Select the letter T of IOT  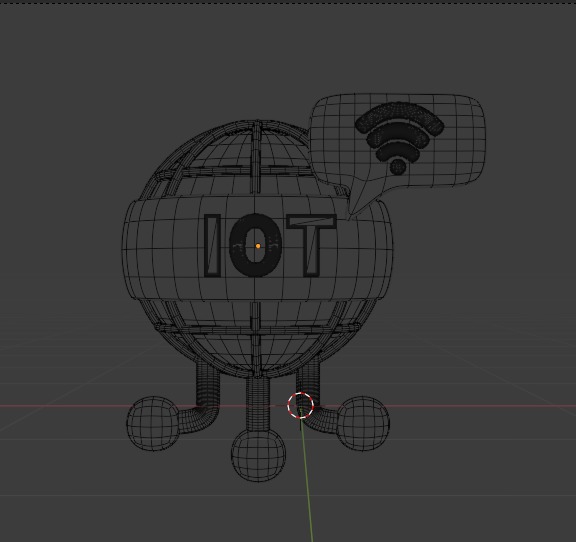click(x=311, y=245)
